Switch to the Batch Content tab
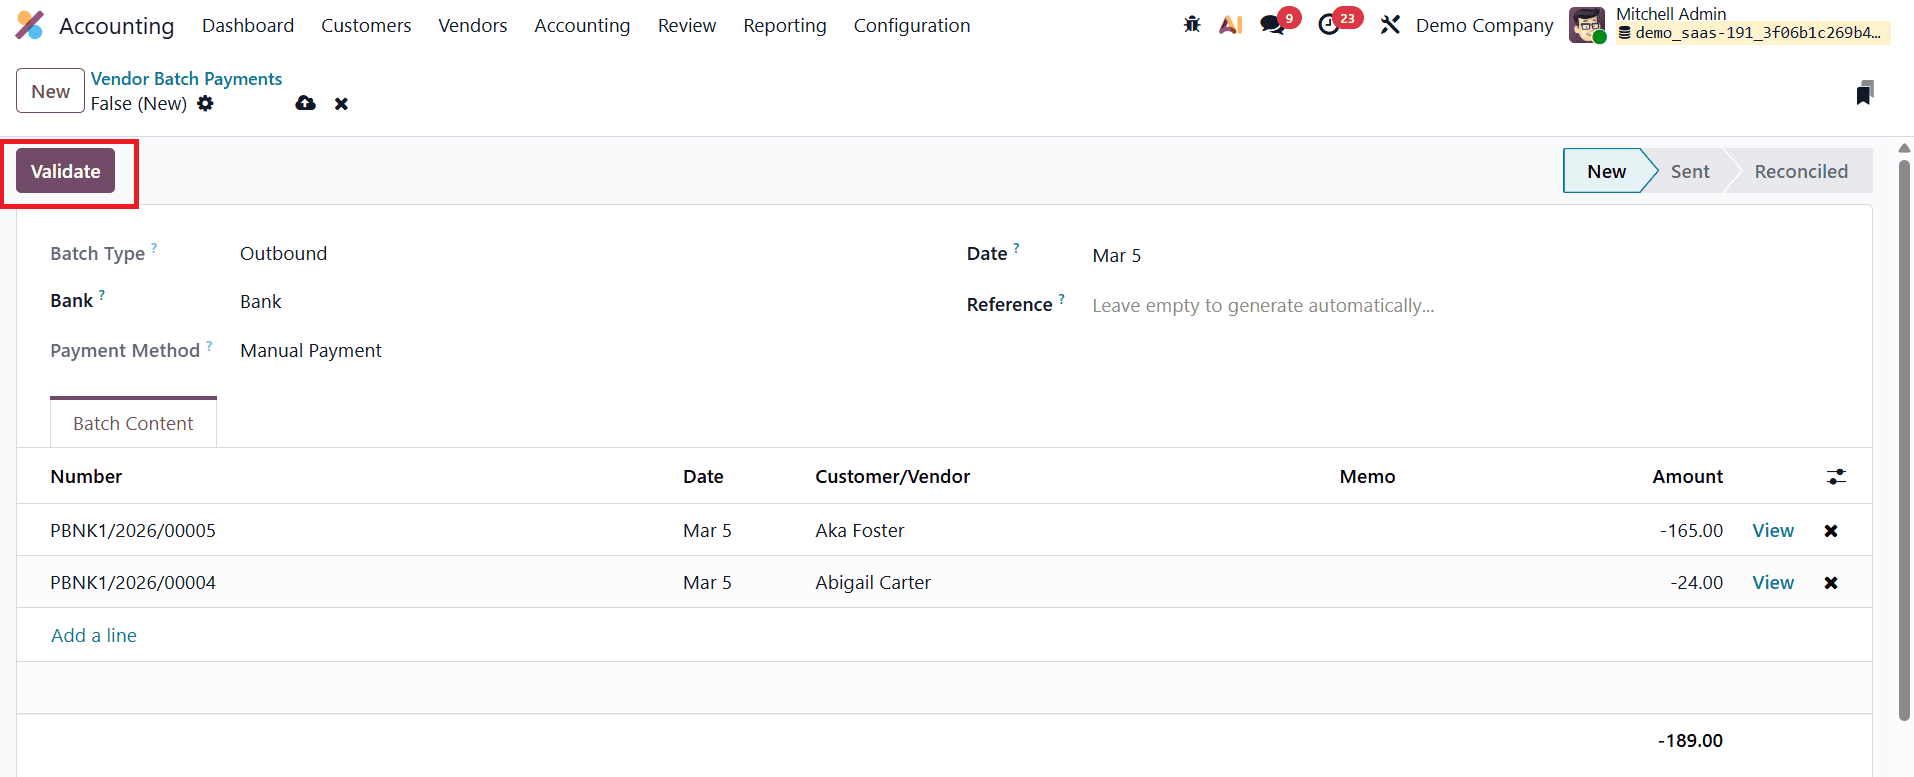 (133, 423)
